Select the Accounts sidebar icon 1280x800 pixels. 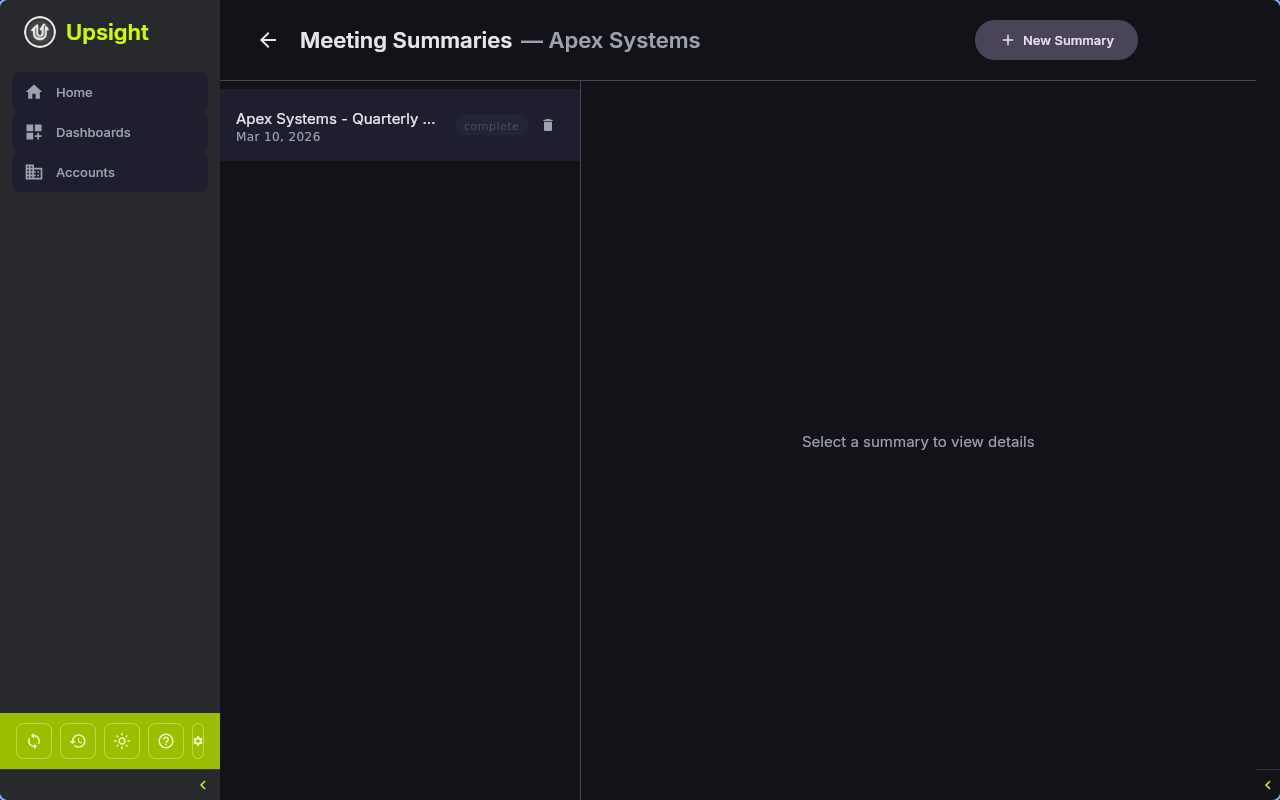coord(33,172)
